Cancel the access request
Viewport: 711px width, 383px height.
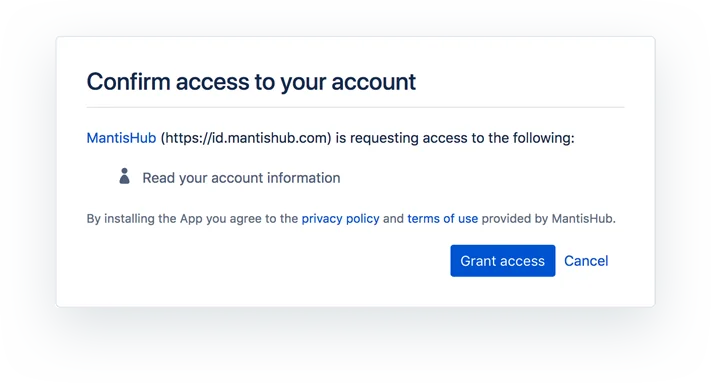click(x=586, y=261)
